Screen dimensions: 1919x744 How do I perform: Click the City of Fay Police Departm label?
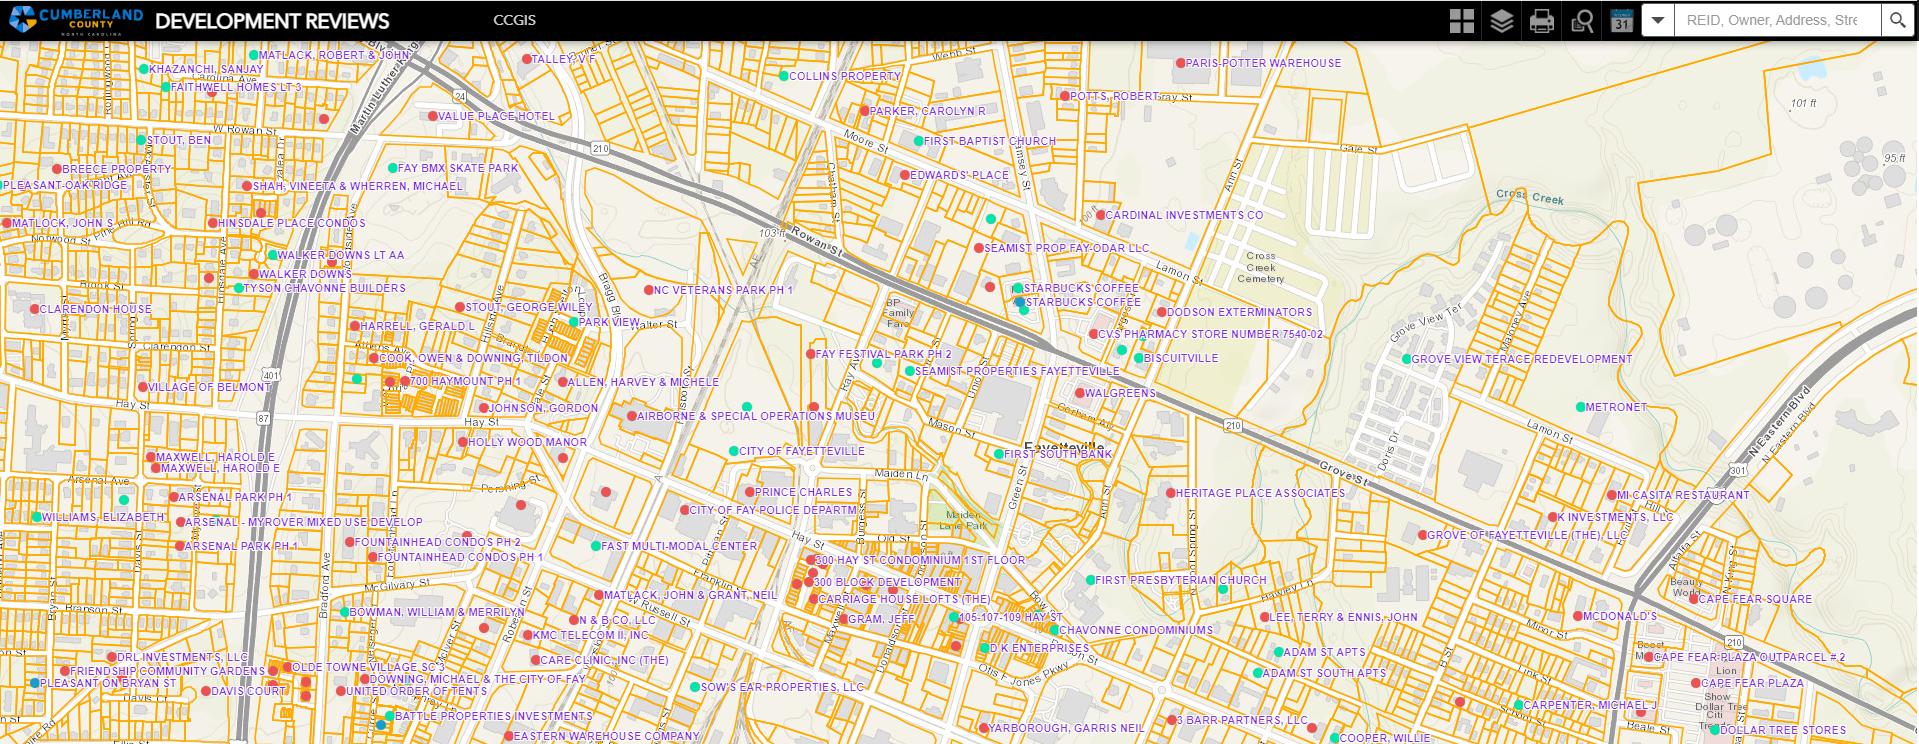point(773,510)
